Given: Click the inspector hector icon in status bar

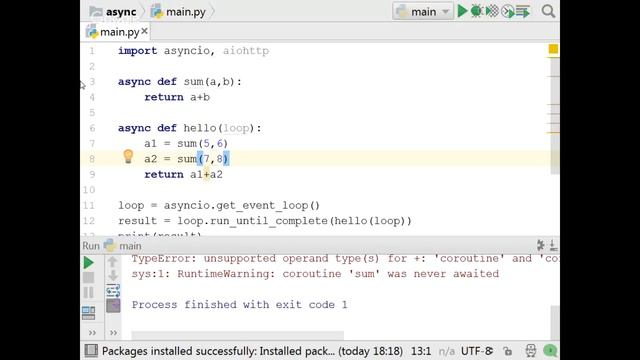Looking at the screenshot, I should (530, 351).
